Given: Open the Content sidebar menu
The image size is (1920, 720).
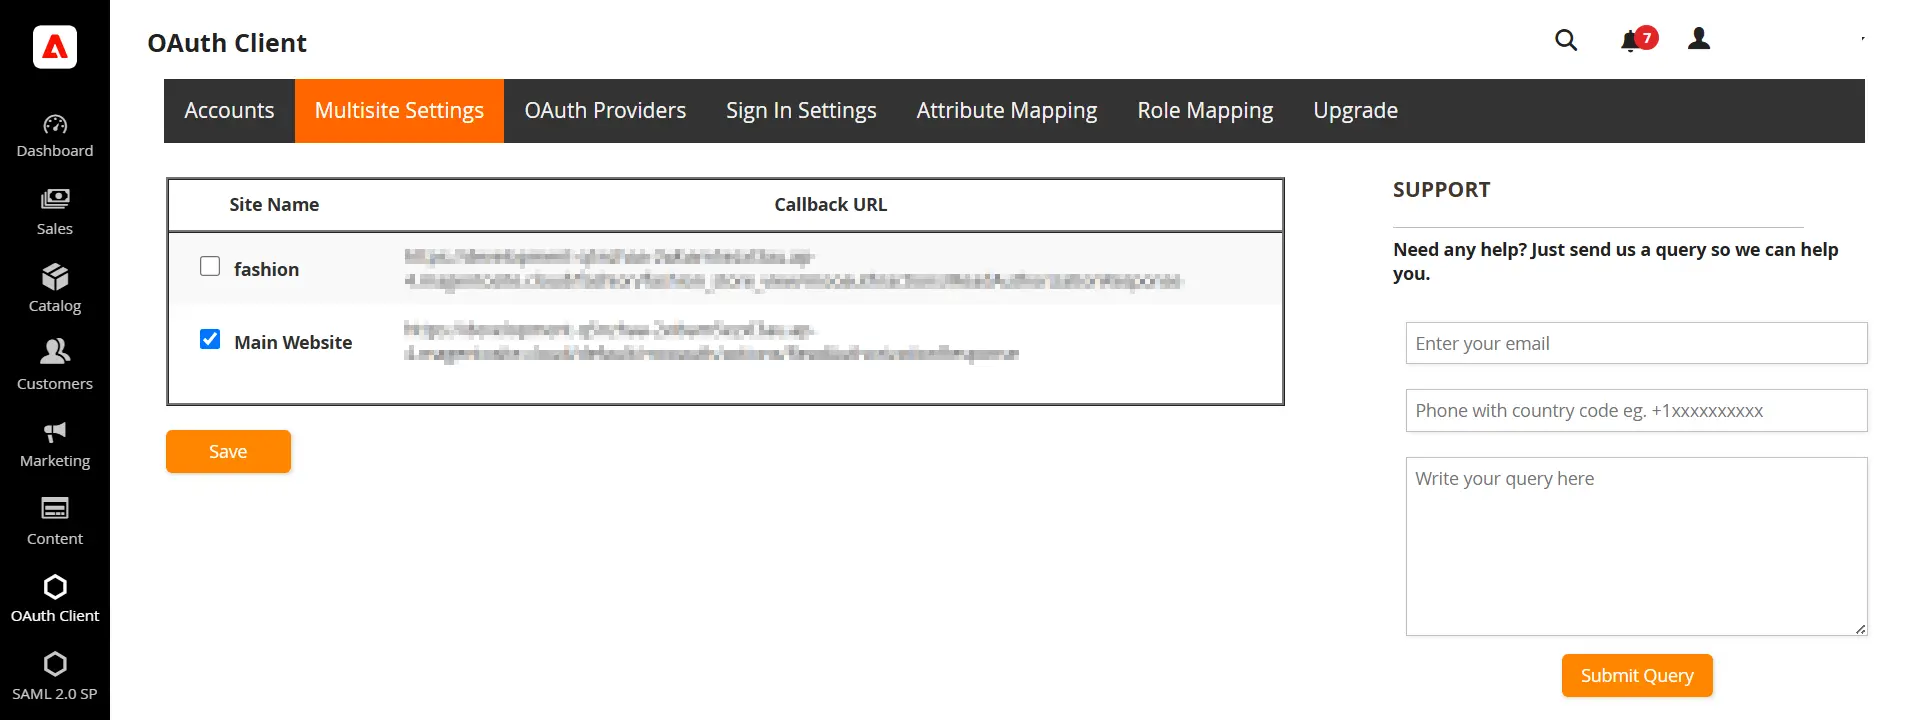Looking at the screenshot, I should (55, 521).
